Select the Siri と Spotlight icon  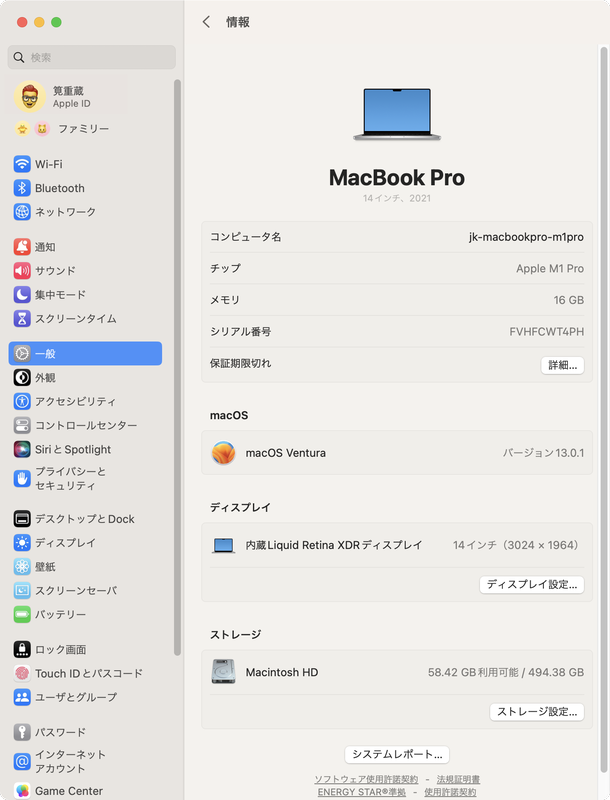[22, 449]
